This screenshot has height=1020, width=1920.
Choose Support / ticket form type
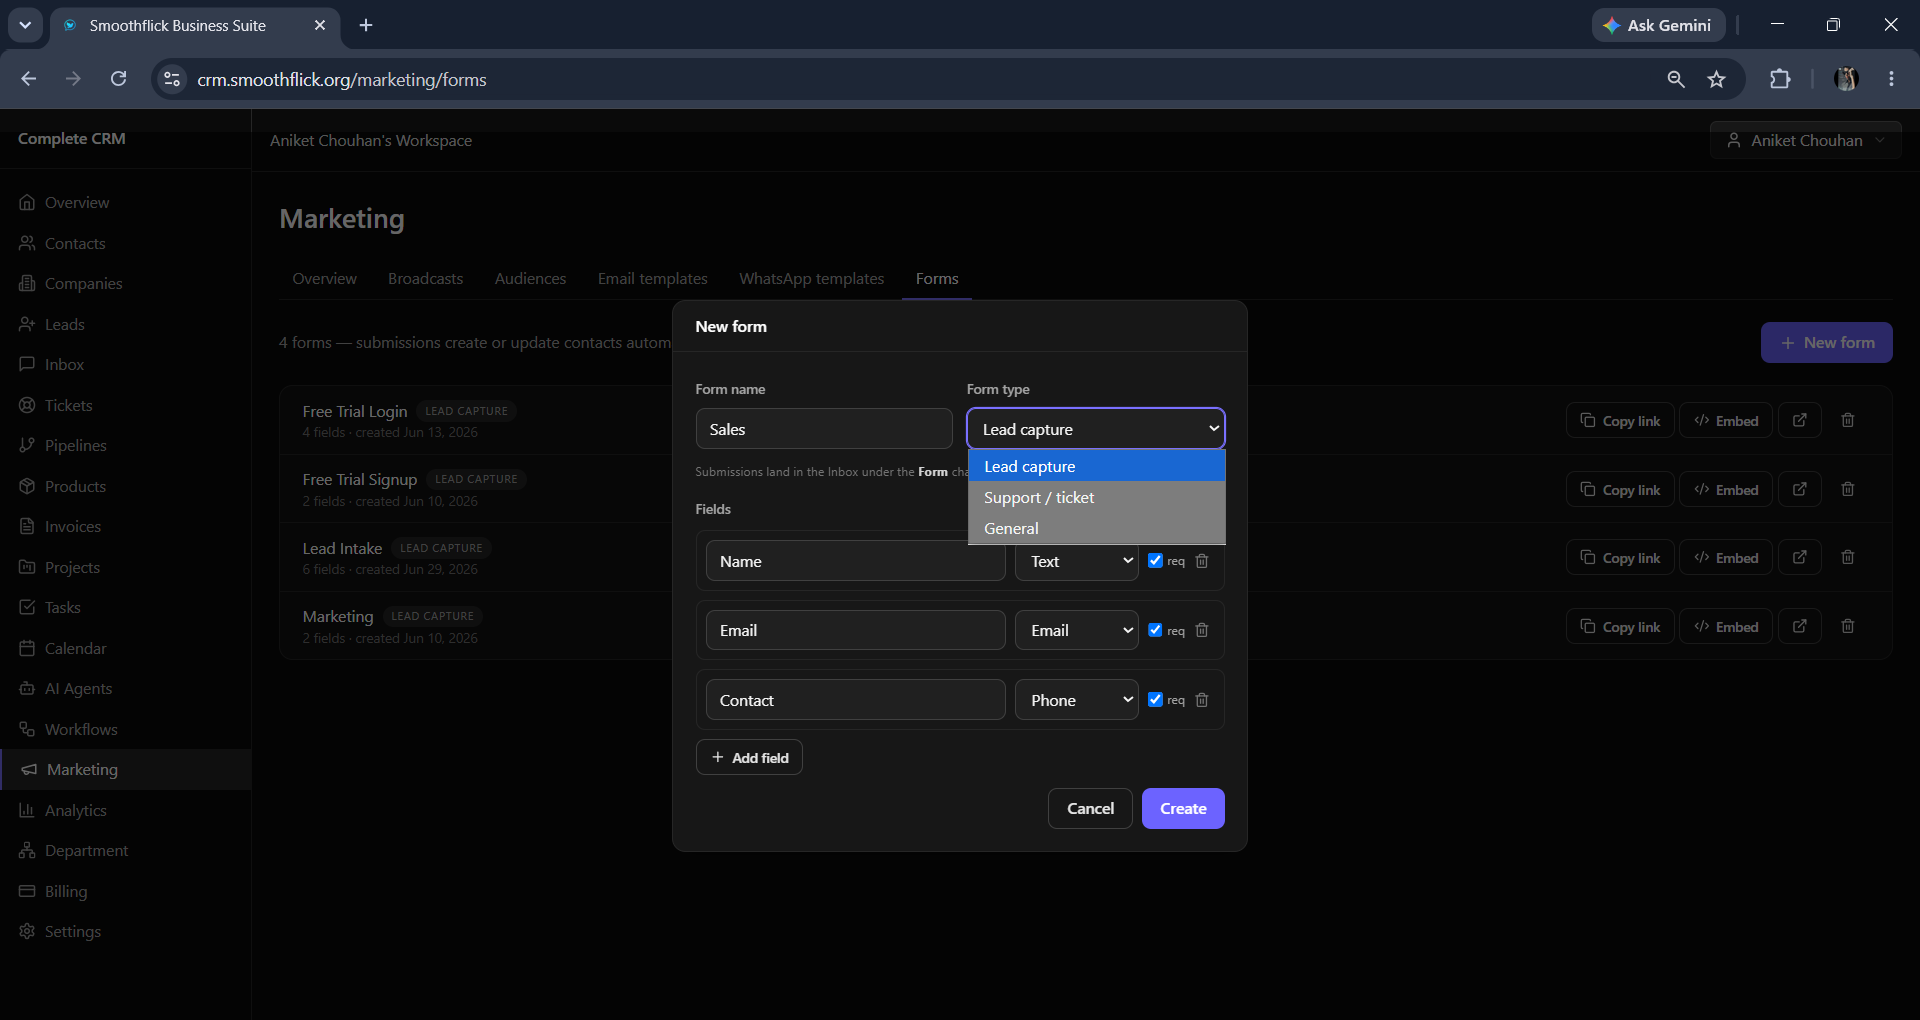click(x=1096, y=497)
